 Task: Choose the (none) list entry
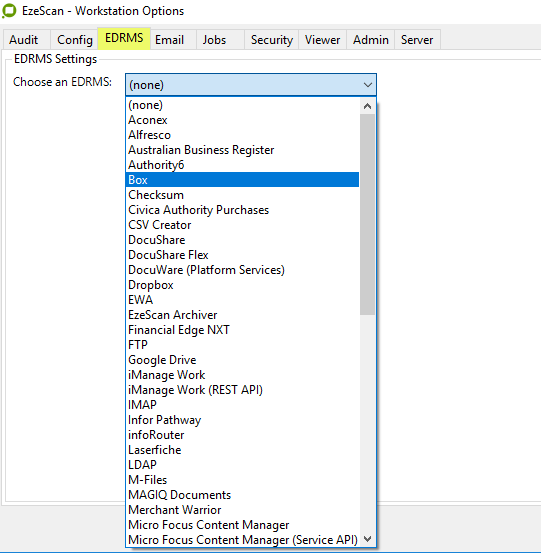[x=242, y=105]
